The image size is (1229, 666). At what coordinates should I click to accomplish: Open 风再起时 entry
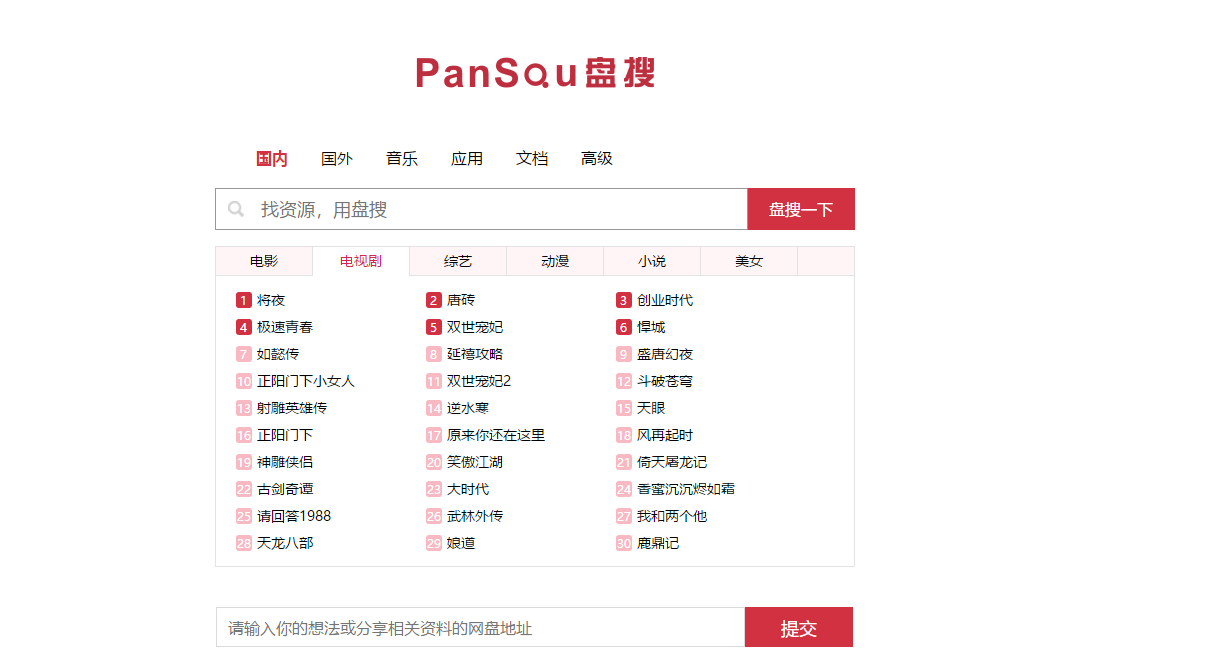665,435
